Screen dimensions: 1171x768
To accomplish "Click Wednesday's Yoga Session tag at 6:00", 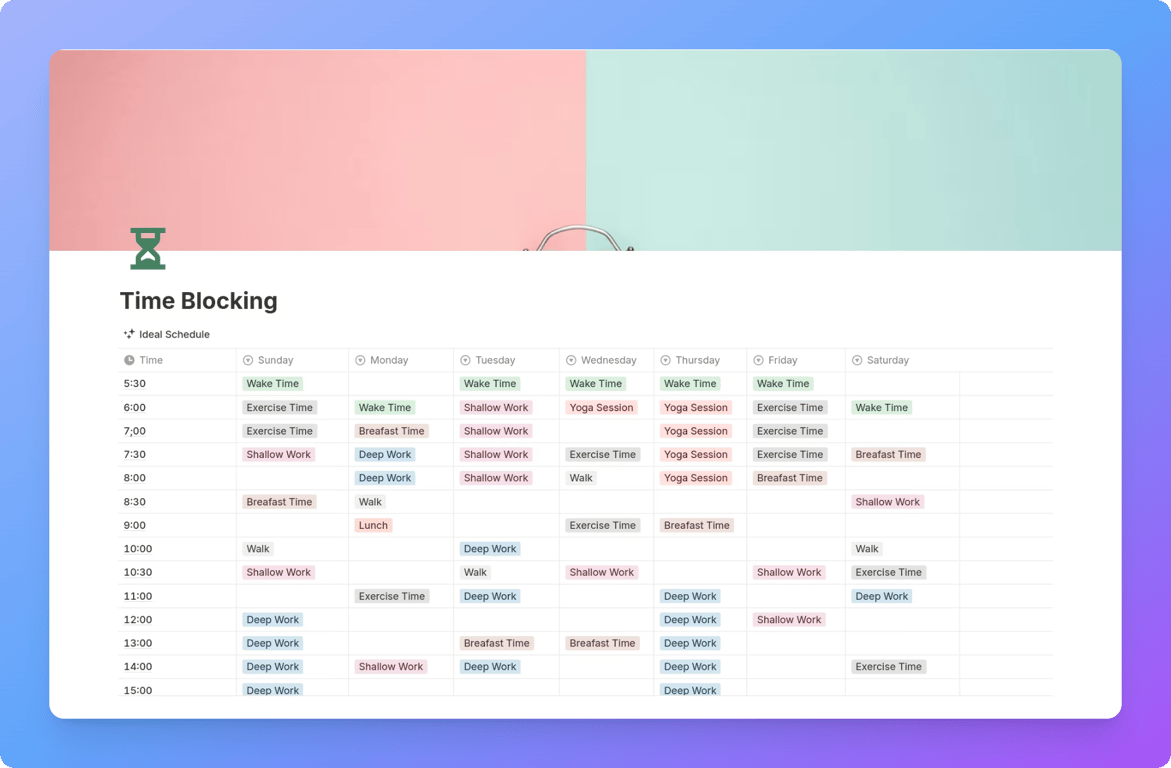I will [601, 407].
